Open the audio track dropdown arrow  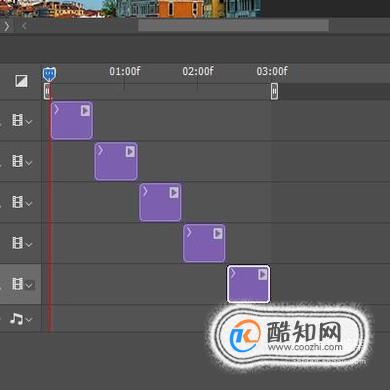tap(29, 320)
